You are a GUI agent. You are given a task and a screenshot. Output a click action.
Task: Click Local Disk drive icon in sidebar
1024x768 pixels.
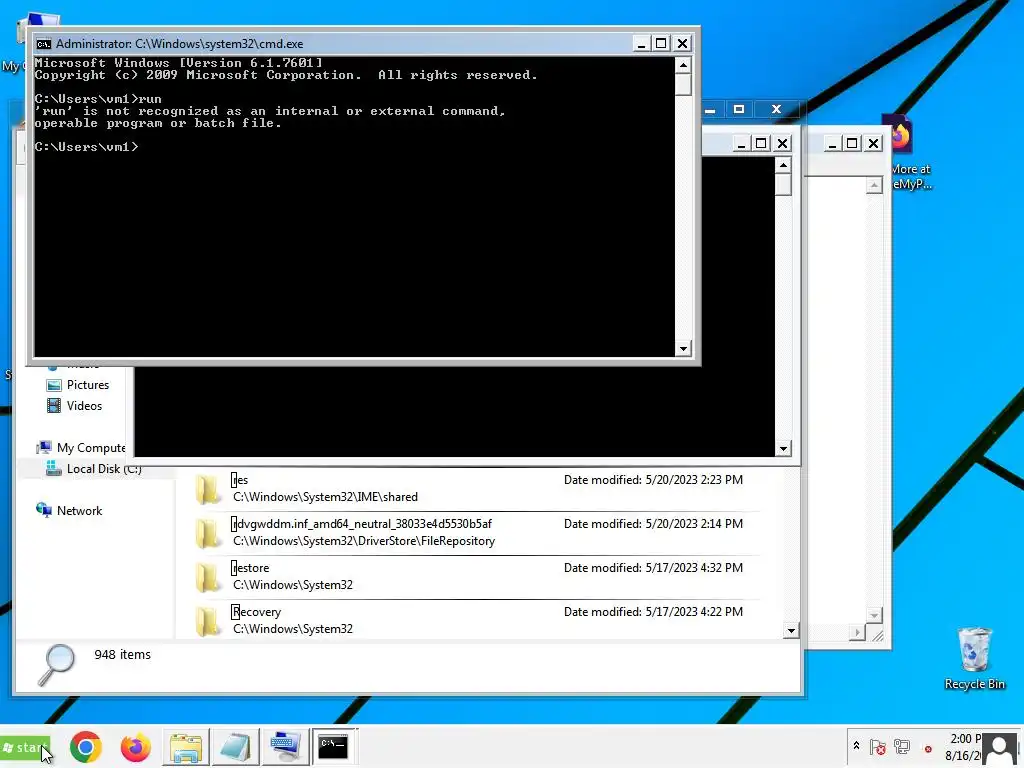tap(54, 468)
